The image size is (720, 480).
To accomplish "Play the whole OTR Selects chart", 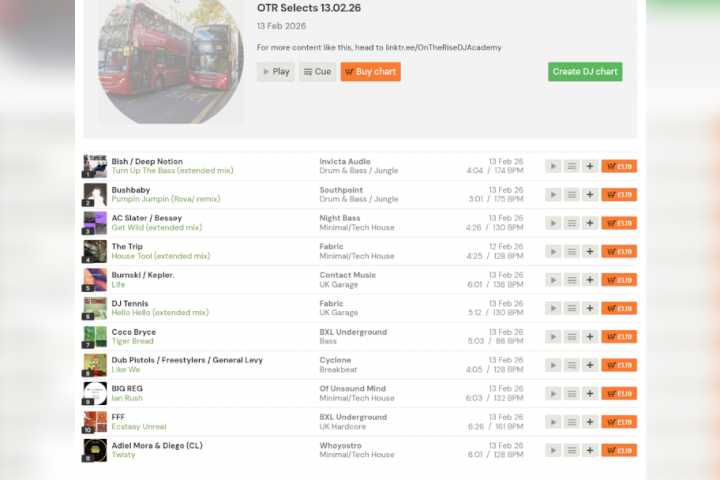I will point(275,72).
